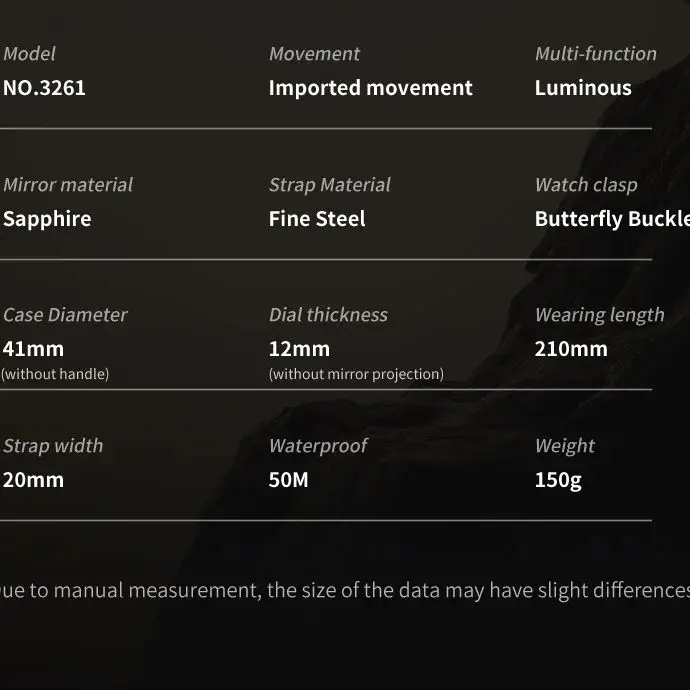Screen dimensions: 690x690
Task: Click the Case Diameter label
Action: [x=65, y=315]
